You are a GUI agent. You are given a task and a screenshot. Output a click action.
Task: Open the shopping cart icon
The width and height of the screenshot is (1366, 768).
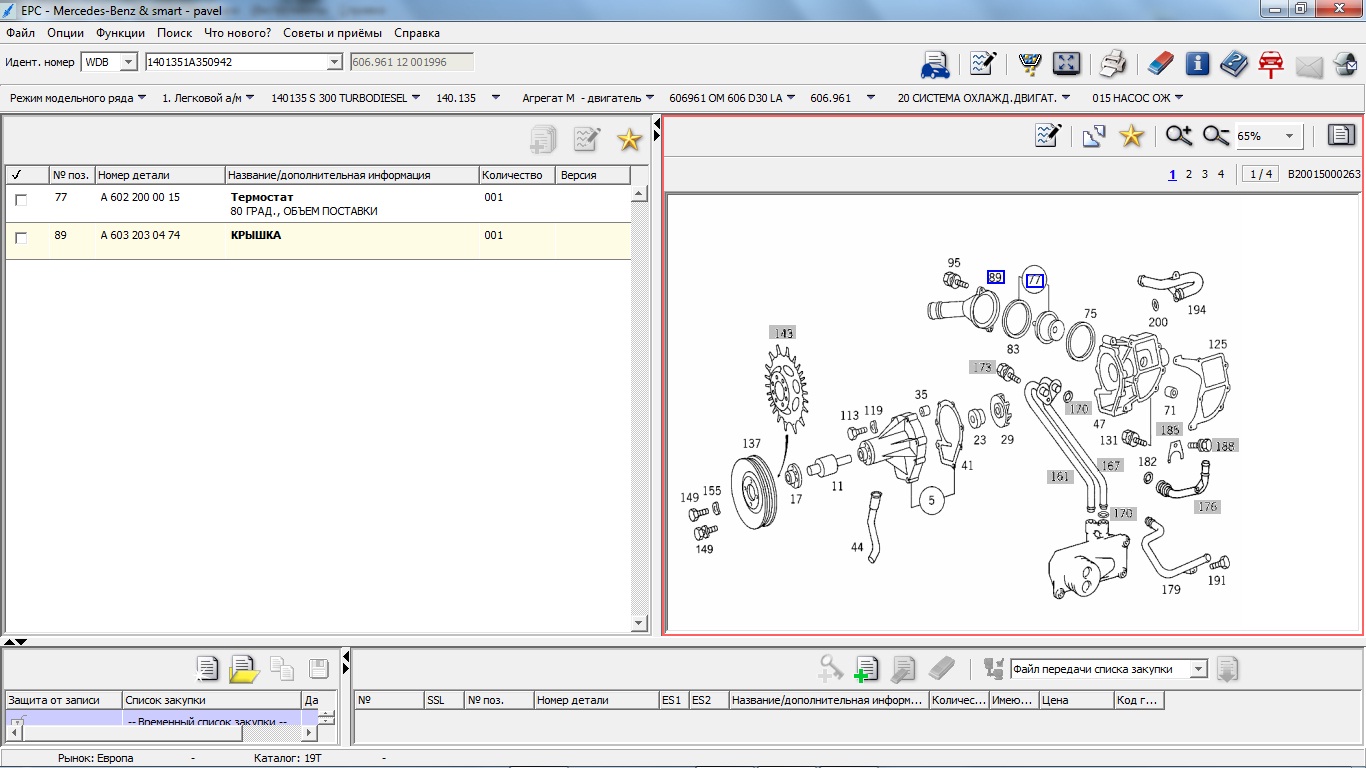[1029, 64]
